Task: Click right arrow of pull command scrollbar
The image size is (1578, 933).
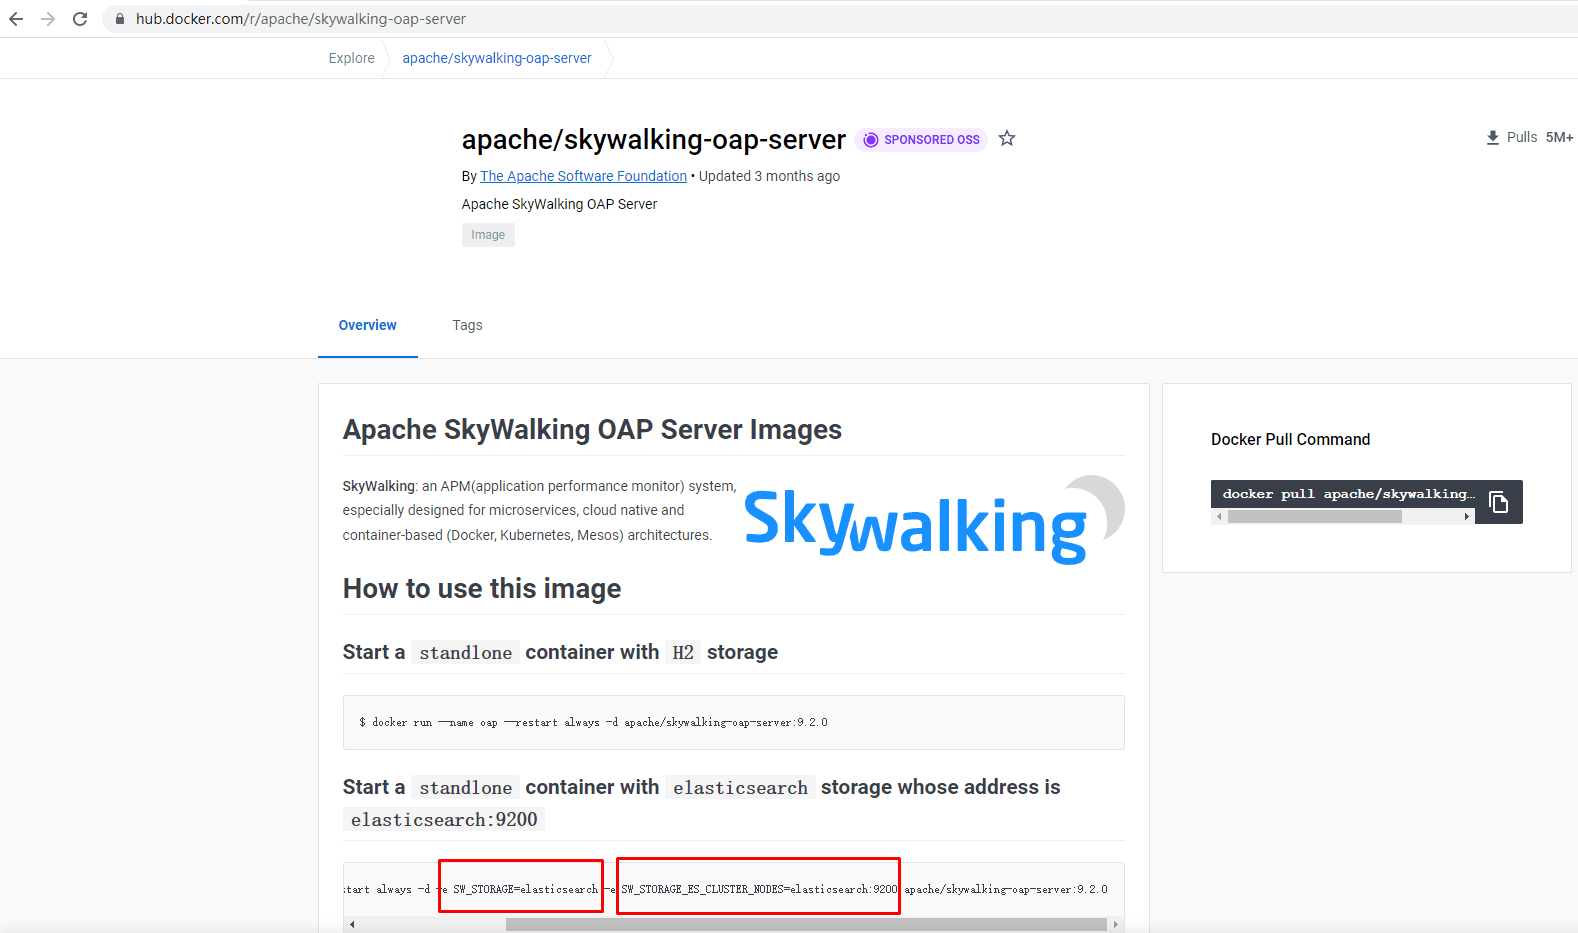Action: point(1467,517)
